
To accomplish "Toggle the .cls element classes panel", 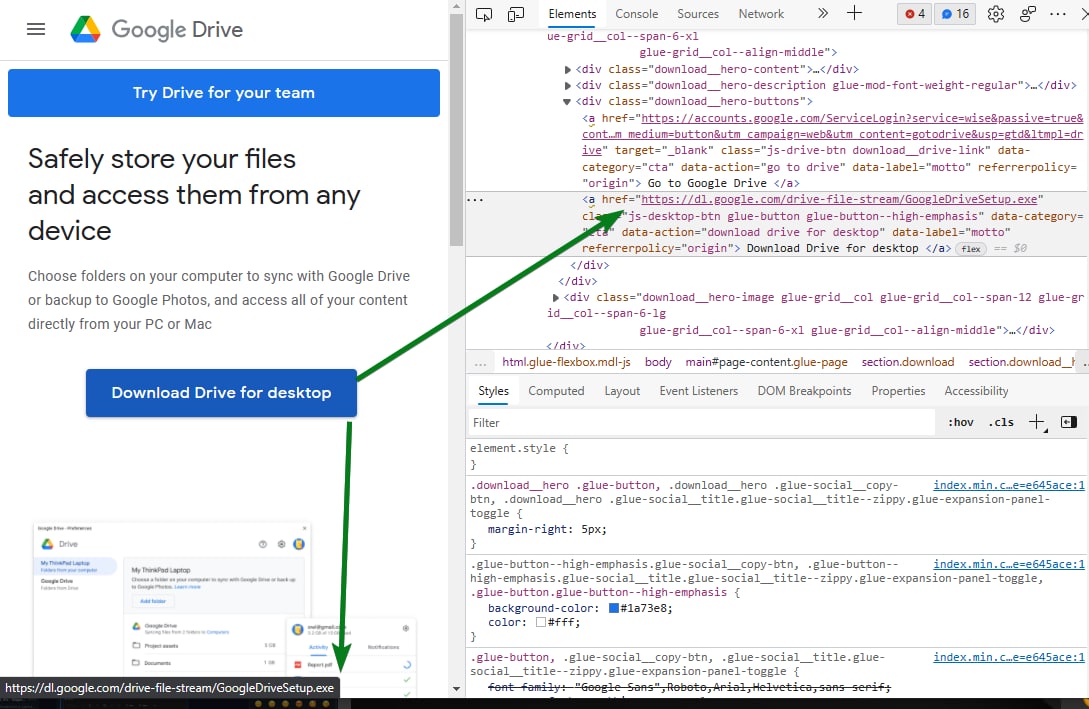I will [1001, 422].
